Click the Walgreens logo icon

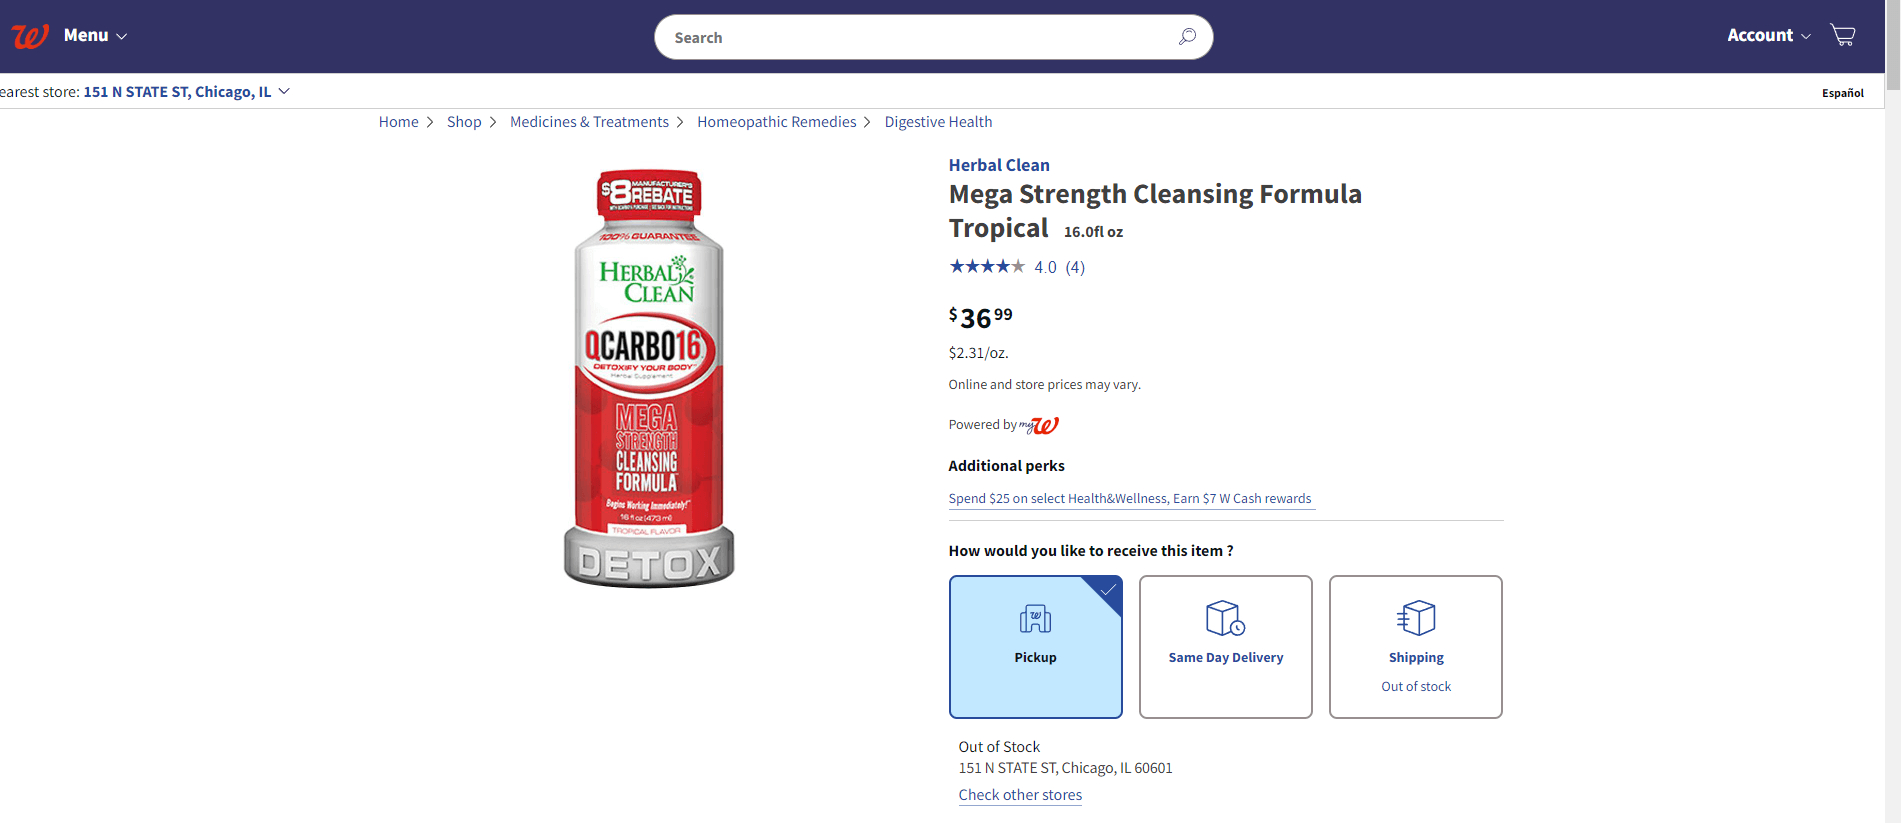point(30,36)
